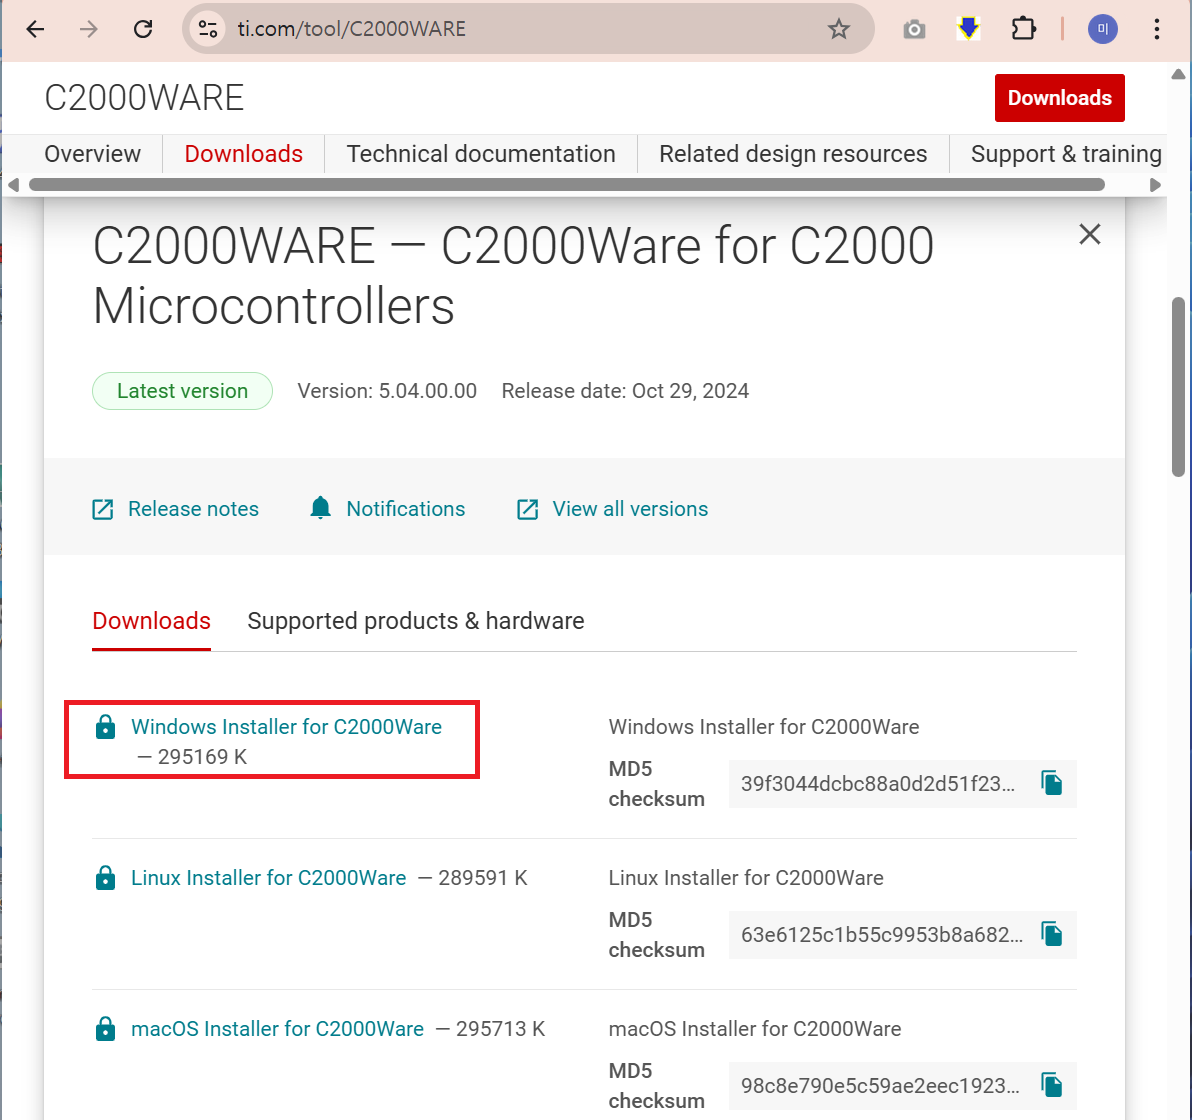Image resolution: width=1198 pixels, height=1120 pixels.
Task: Switch to Supported products & hardware tab
Action: click(x=416, y=621)
